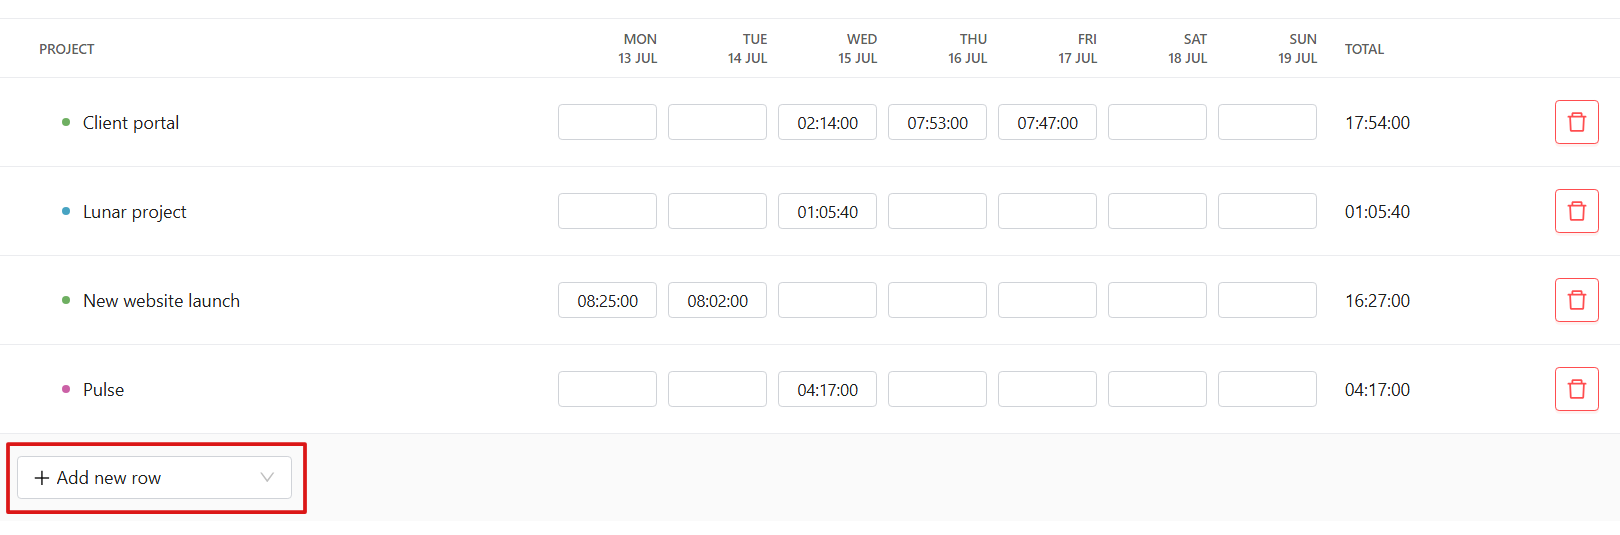Open the Lunar project entry
This screenshot has width=1620, height=535.
(x=135, y=212)
